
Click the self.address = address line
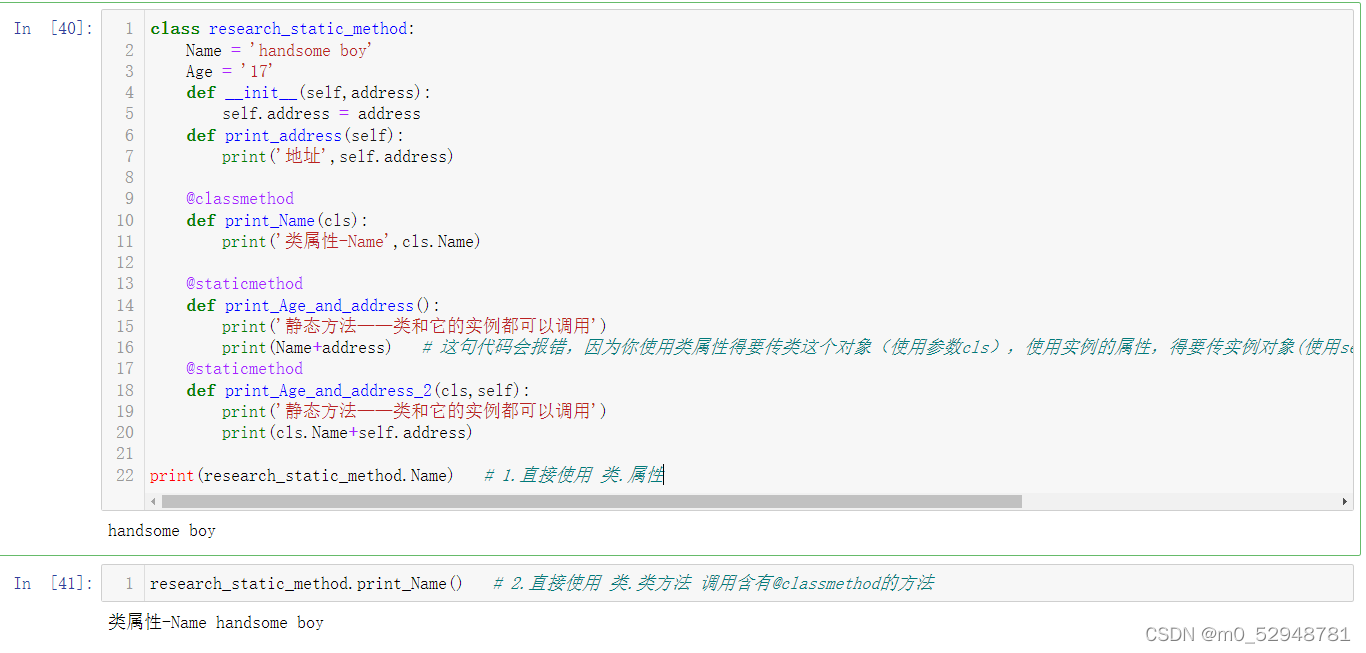coord(319,113)
